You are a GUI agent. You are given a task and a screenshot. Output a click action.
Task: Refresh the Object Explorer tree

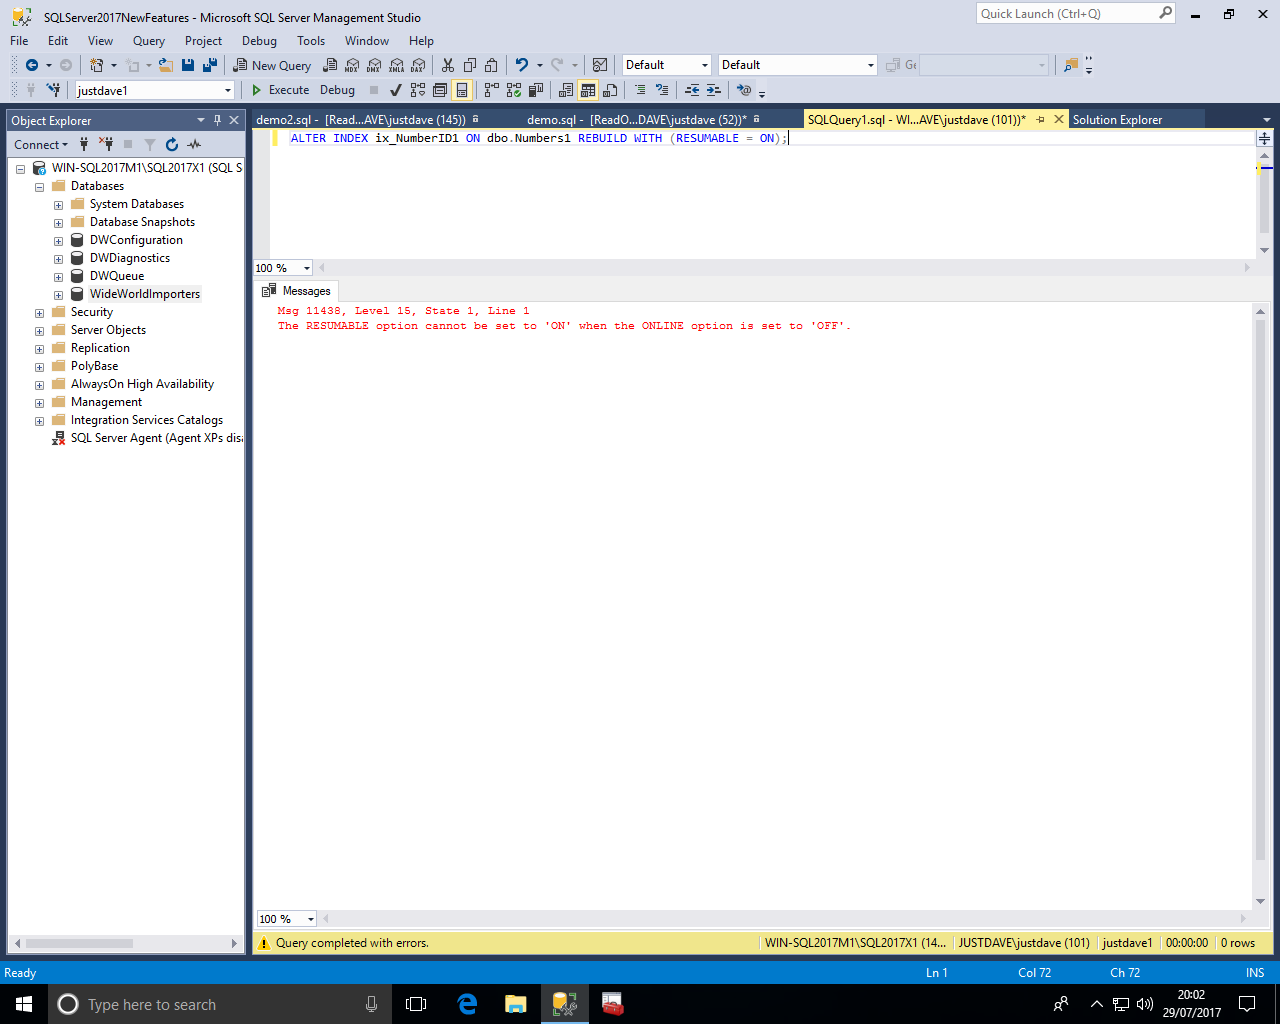click(x=172, y=145)
